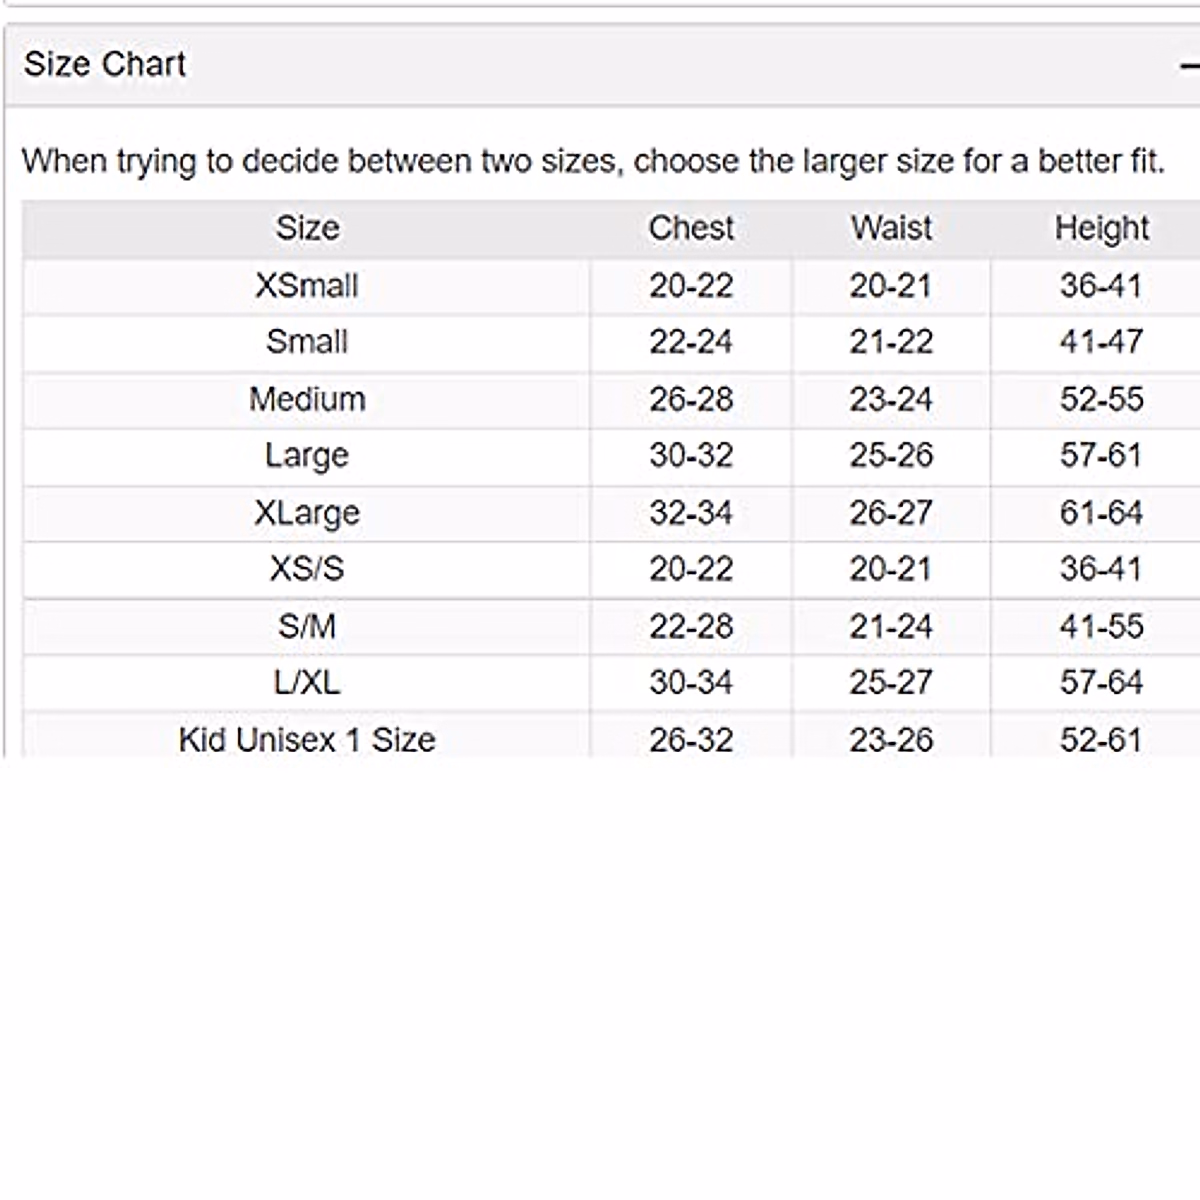Click the Medium size row label
1200x1200 pixels.
307,399
